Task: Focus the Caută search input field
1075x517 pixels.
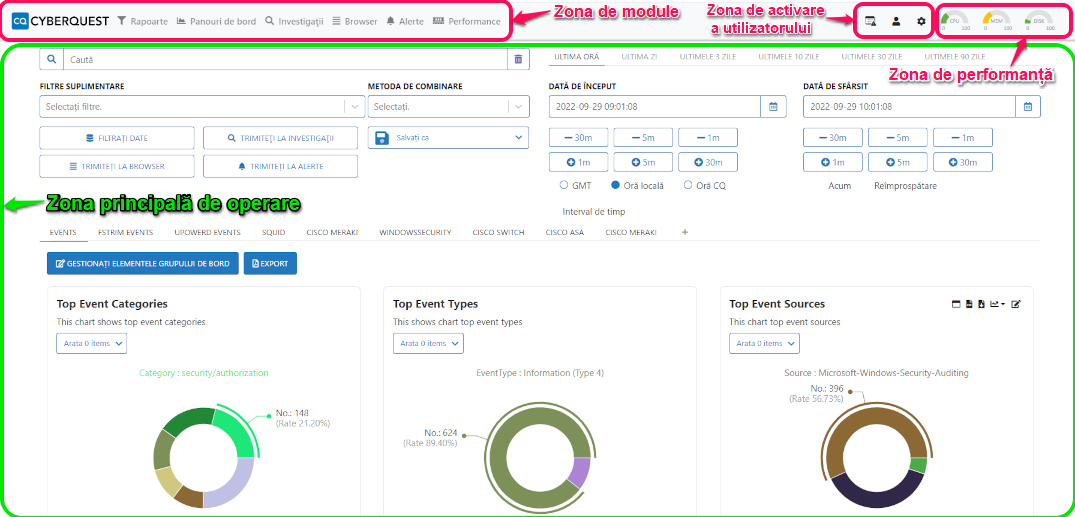Action: pos(285,60)
